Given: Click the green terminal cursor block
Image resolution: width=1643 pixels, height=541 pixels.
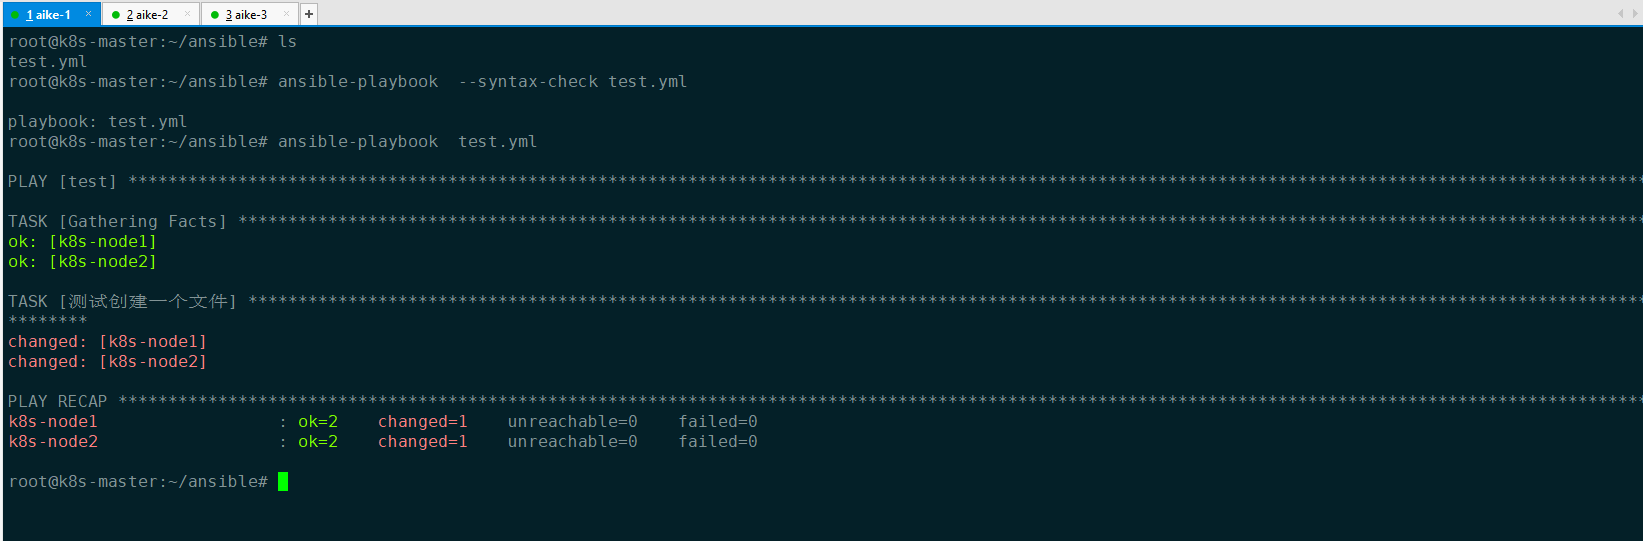Looking at the screenshot, I should click(283, 482).
